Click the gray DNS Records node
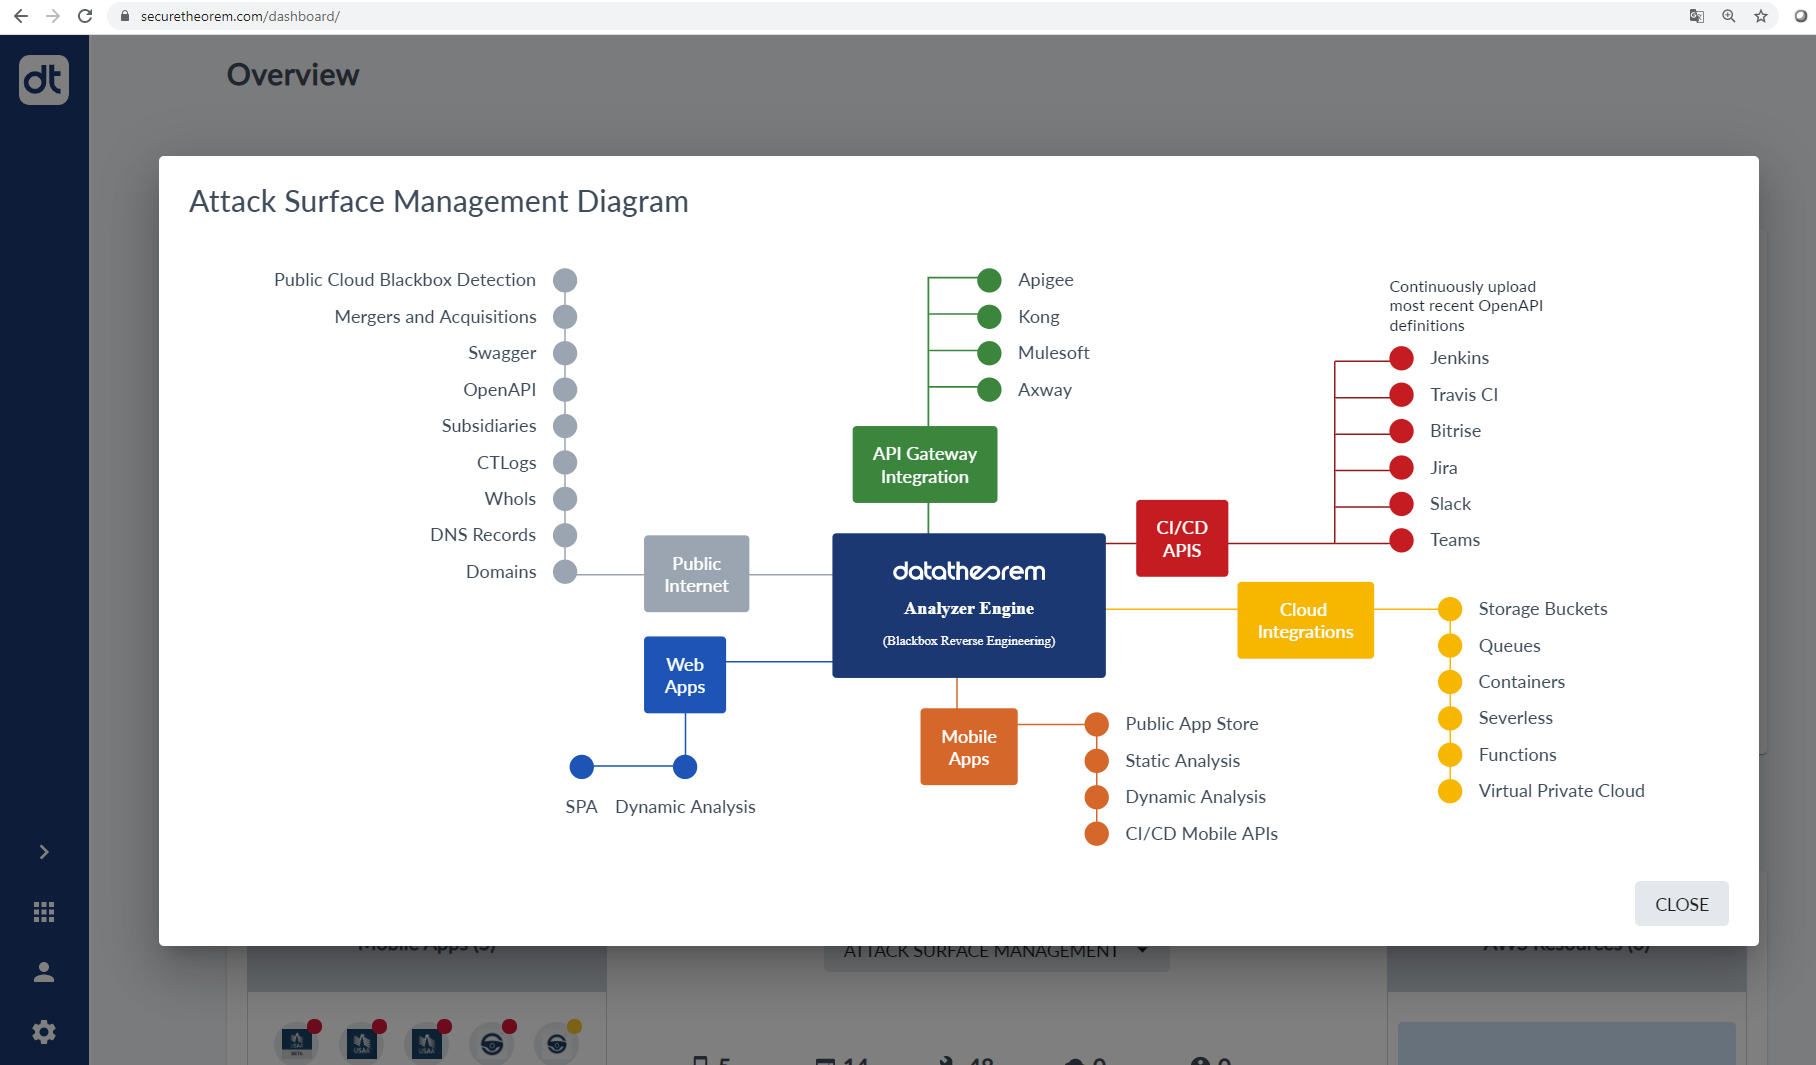Screen dimensions: 1816x1065 (565, 535)
